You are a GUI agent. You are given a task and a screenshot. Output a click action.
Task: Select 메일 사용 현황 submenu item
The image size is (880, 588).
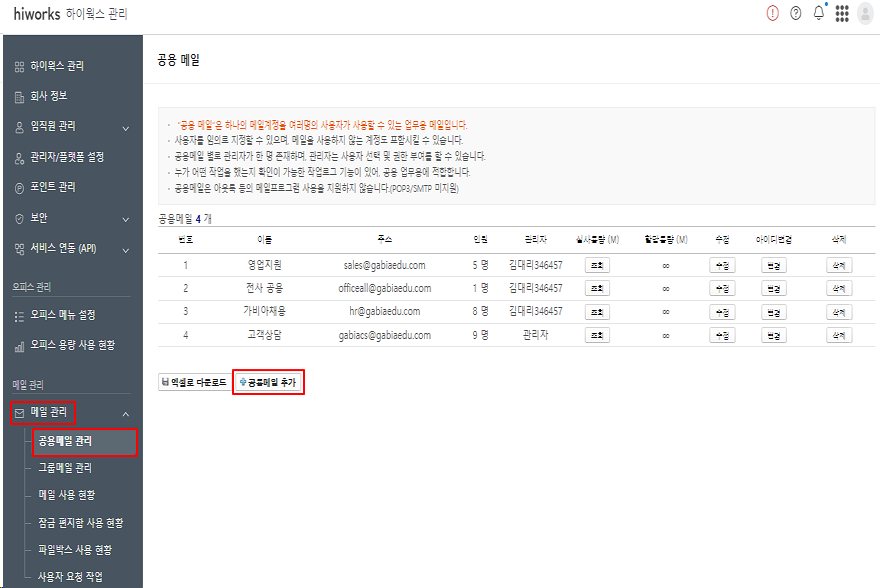pyautogui.click(x=67, y=495)
